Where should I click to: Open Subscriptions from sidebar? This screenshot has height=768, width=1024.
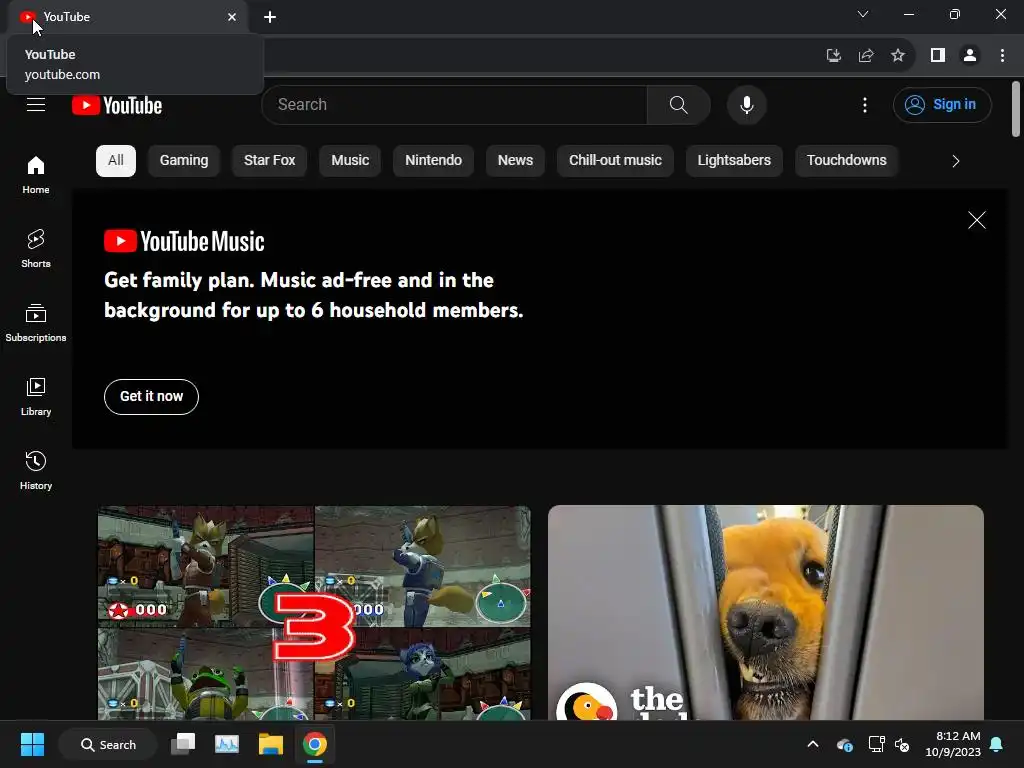pos(36,323)
